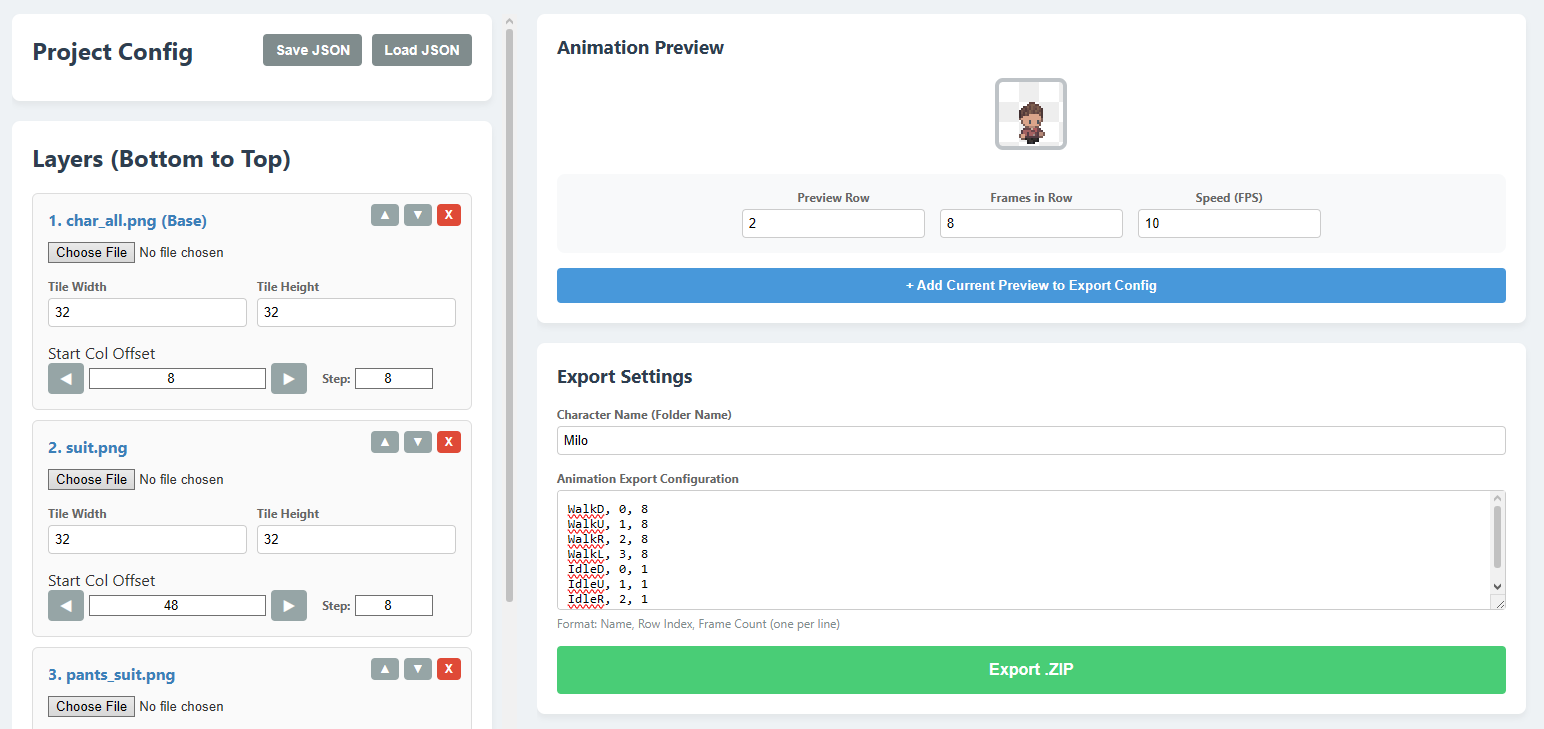Click char_all.png Step field

[394, 379]
